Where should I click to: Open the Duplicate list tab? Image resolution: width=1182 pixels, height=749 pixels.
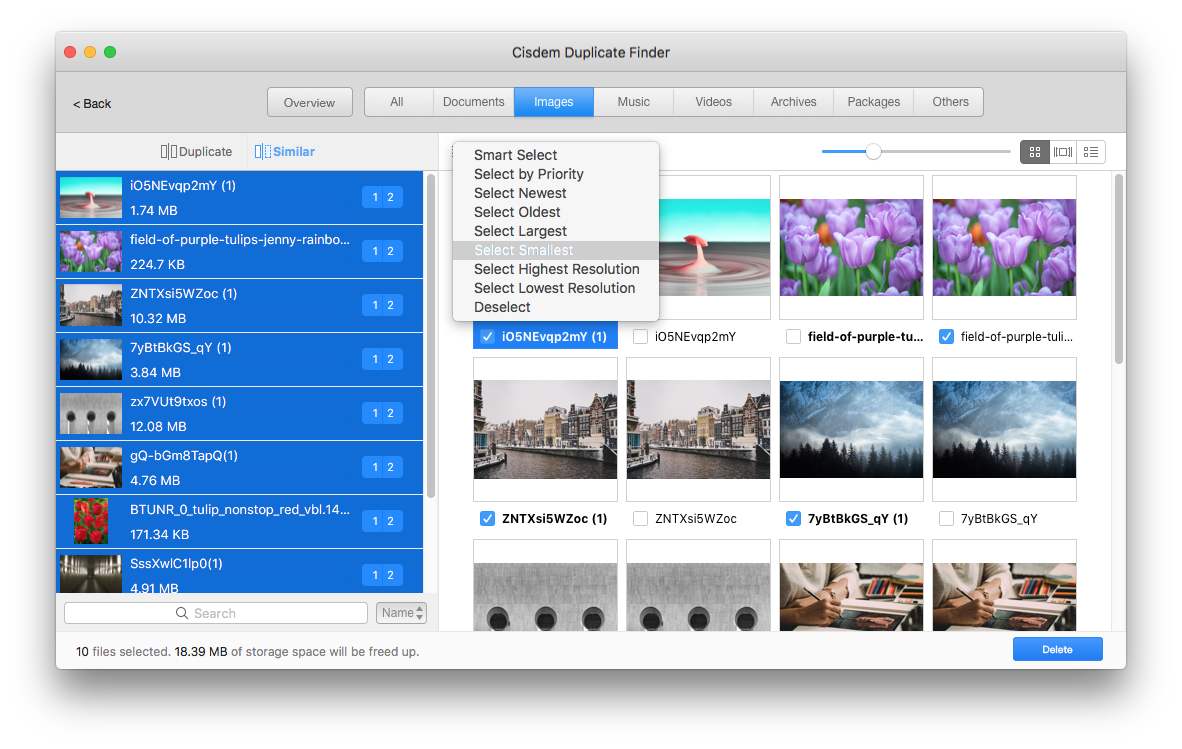196,151
